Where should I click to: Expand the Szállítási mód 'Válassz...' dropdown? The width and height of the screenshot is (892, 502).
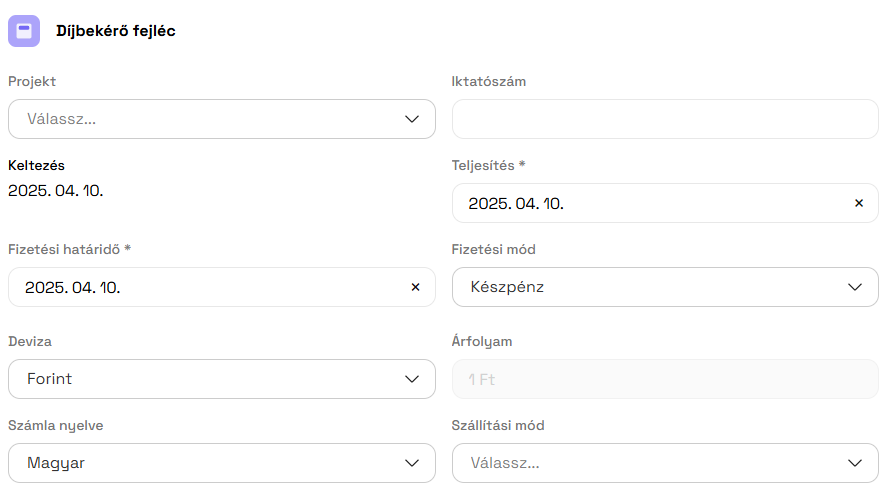click(x=640, y=463)
